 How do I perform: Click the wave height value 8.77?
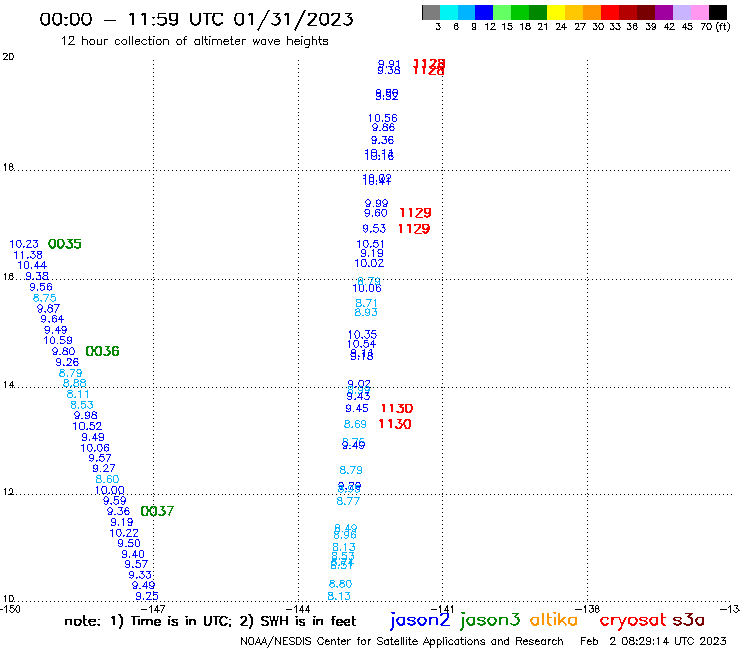coord(348,501)
